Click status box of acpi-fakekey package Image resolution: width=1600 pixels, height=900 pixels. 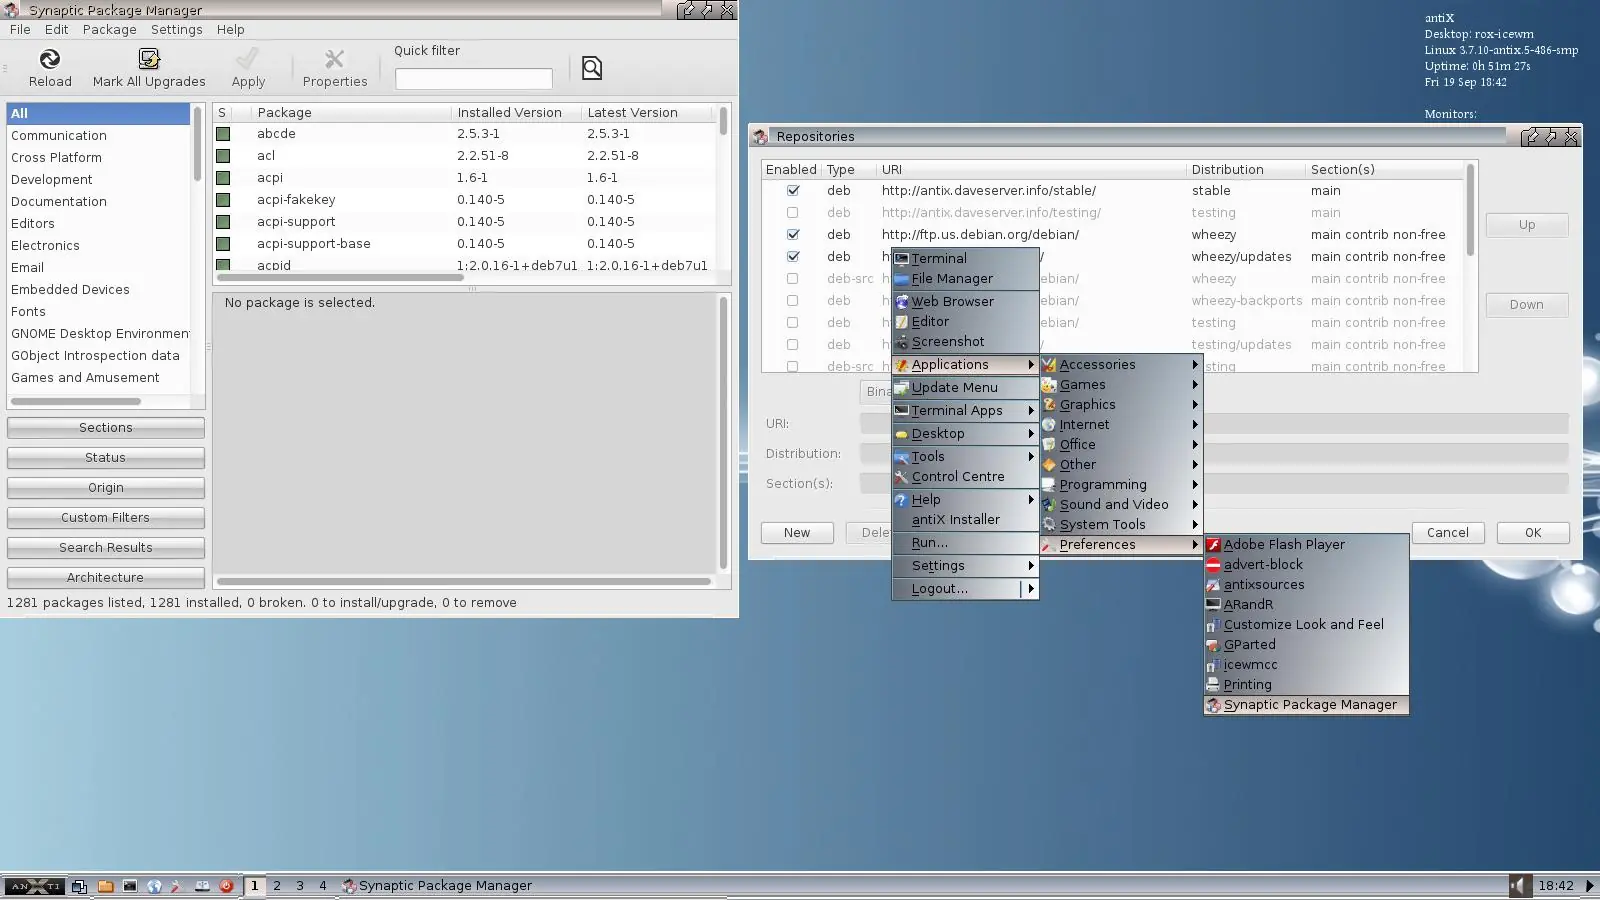coord(223,200)
